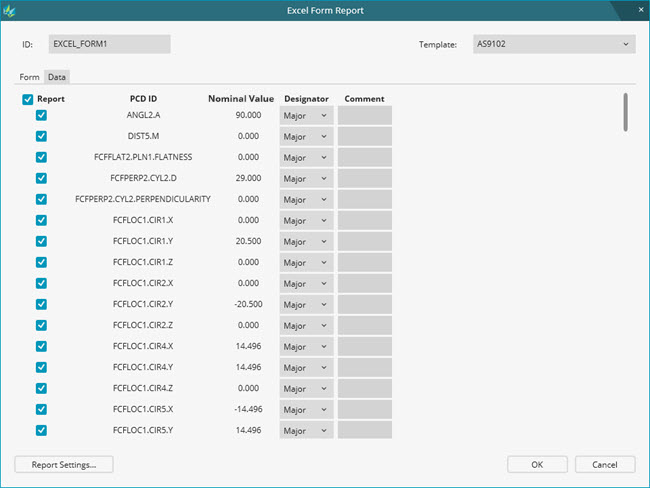This screenshot has height=488, width=650.
Task: Confirm with the OK button
Action: [x=537, y=465]
